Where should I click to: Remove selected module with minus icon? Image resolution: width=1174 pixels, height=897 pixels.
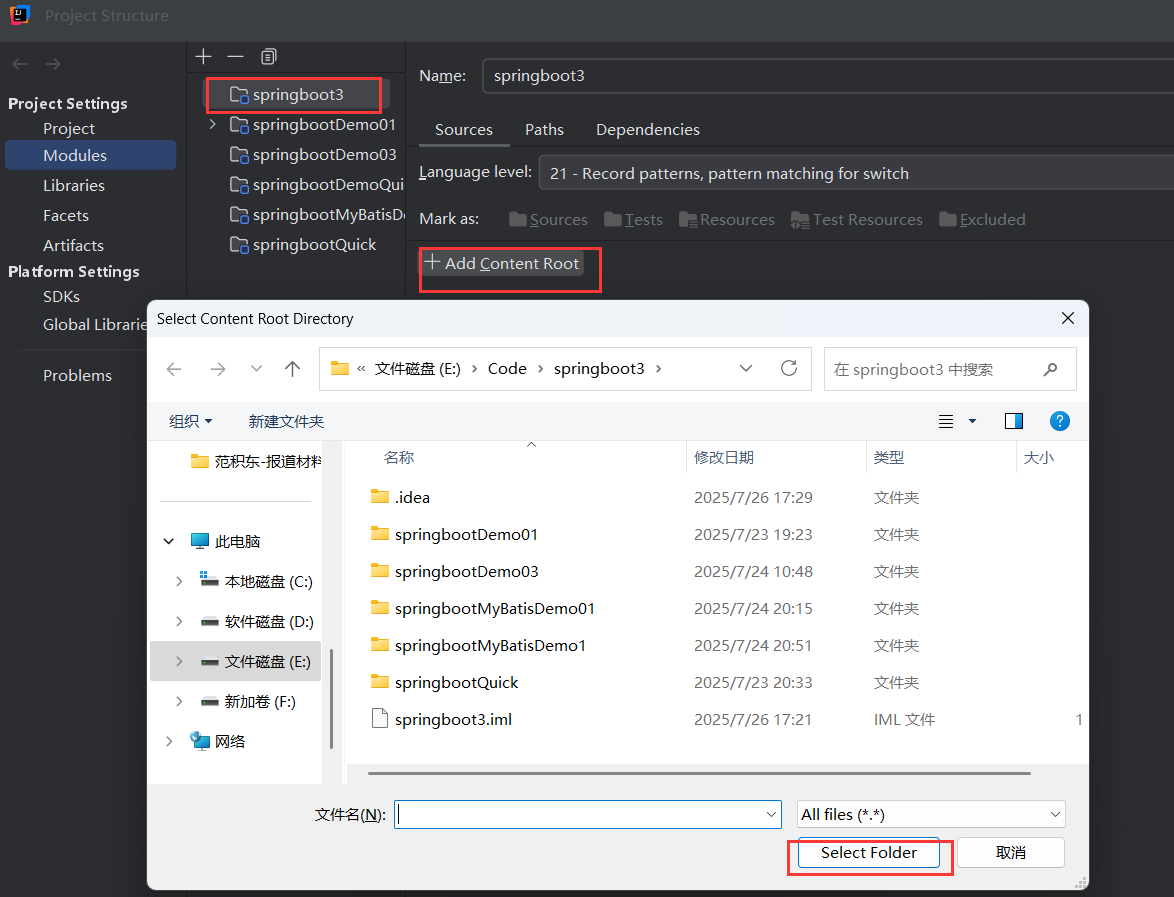[235, 56]
